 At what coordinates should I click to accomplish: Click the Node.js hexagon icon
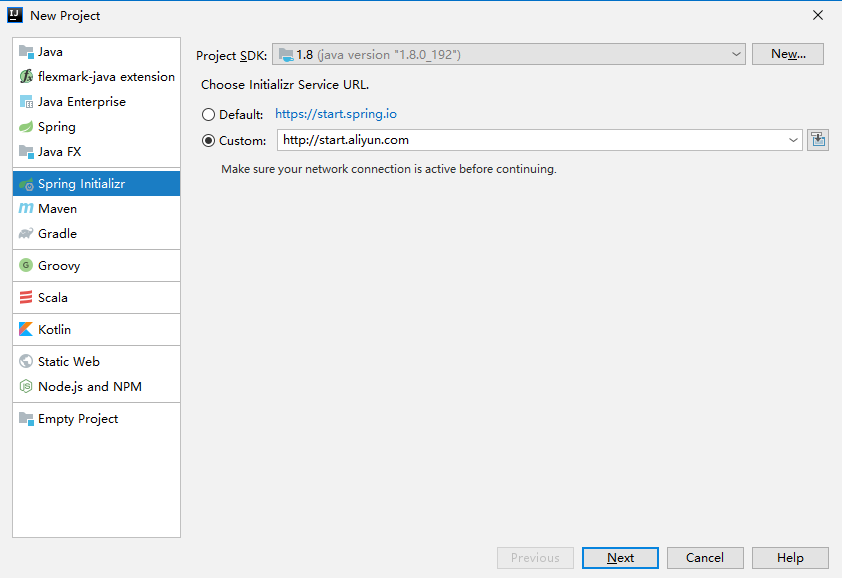pyautogui.click(x=26, y=386)
